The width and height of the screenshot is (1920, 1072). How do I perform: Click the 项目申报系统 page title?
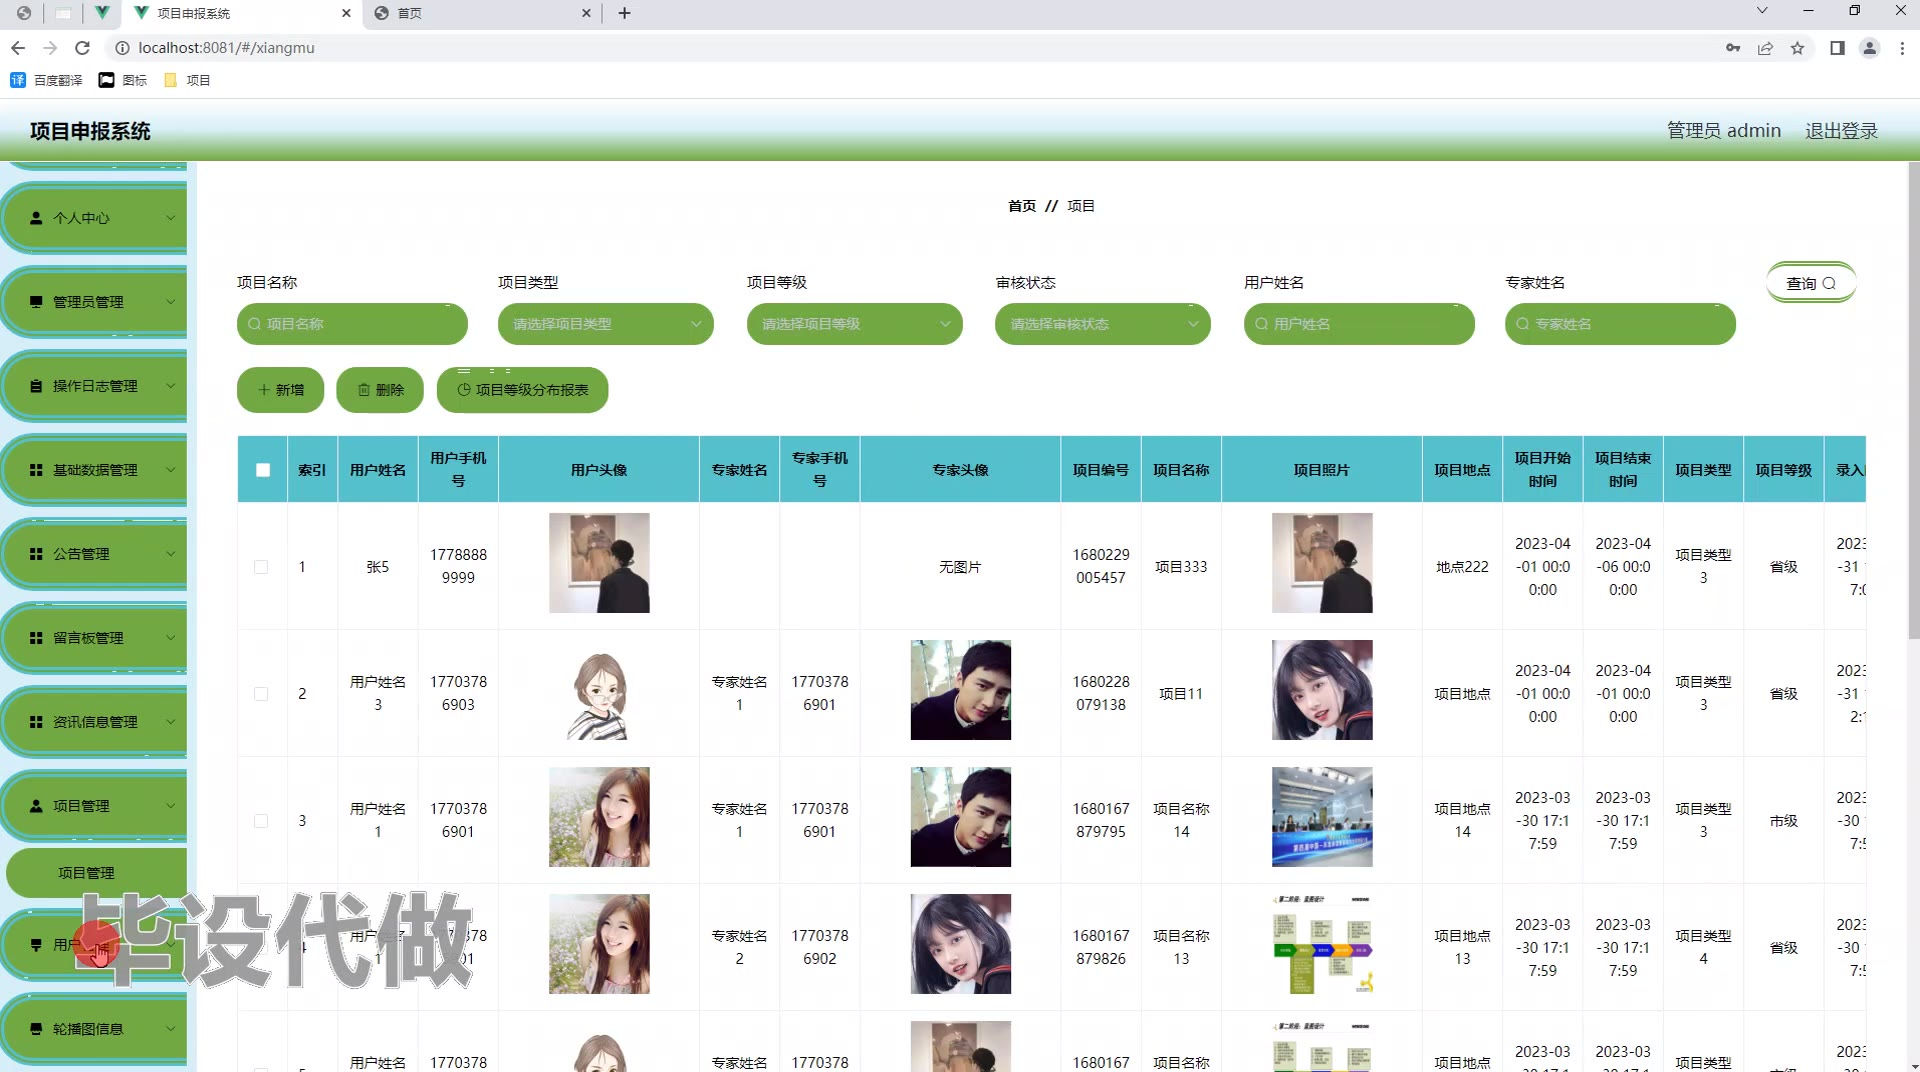point(90,131)
